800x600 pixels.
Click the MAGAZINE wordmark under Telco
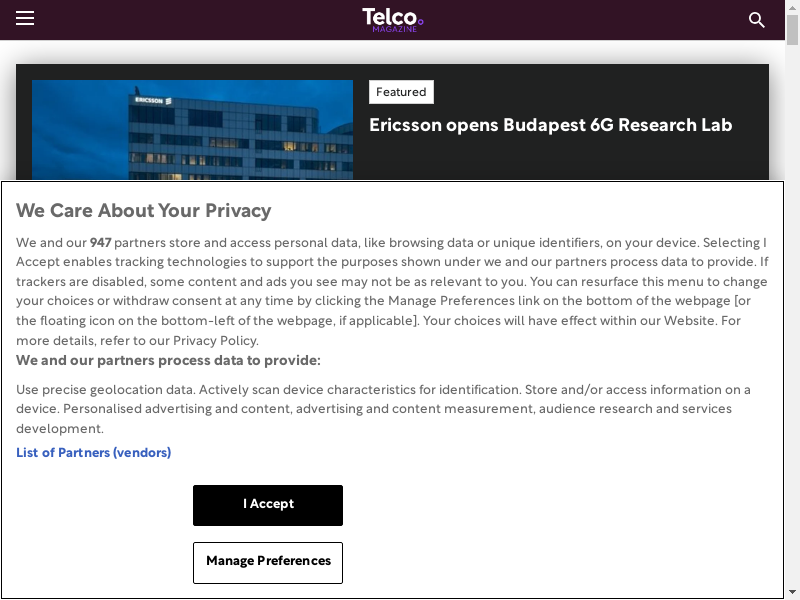(394, 30)
